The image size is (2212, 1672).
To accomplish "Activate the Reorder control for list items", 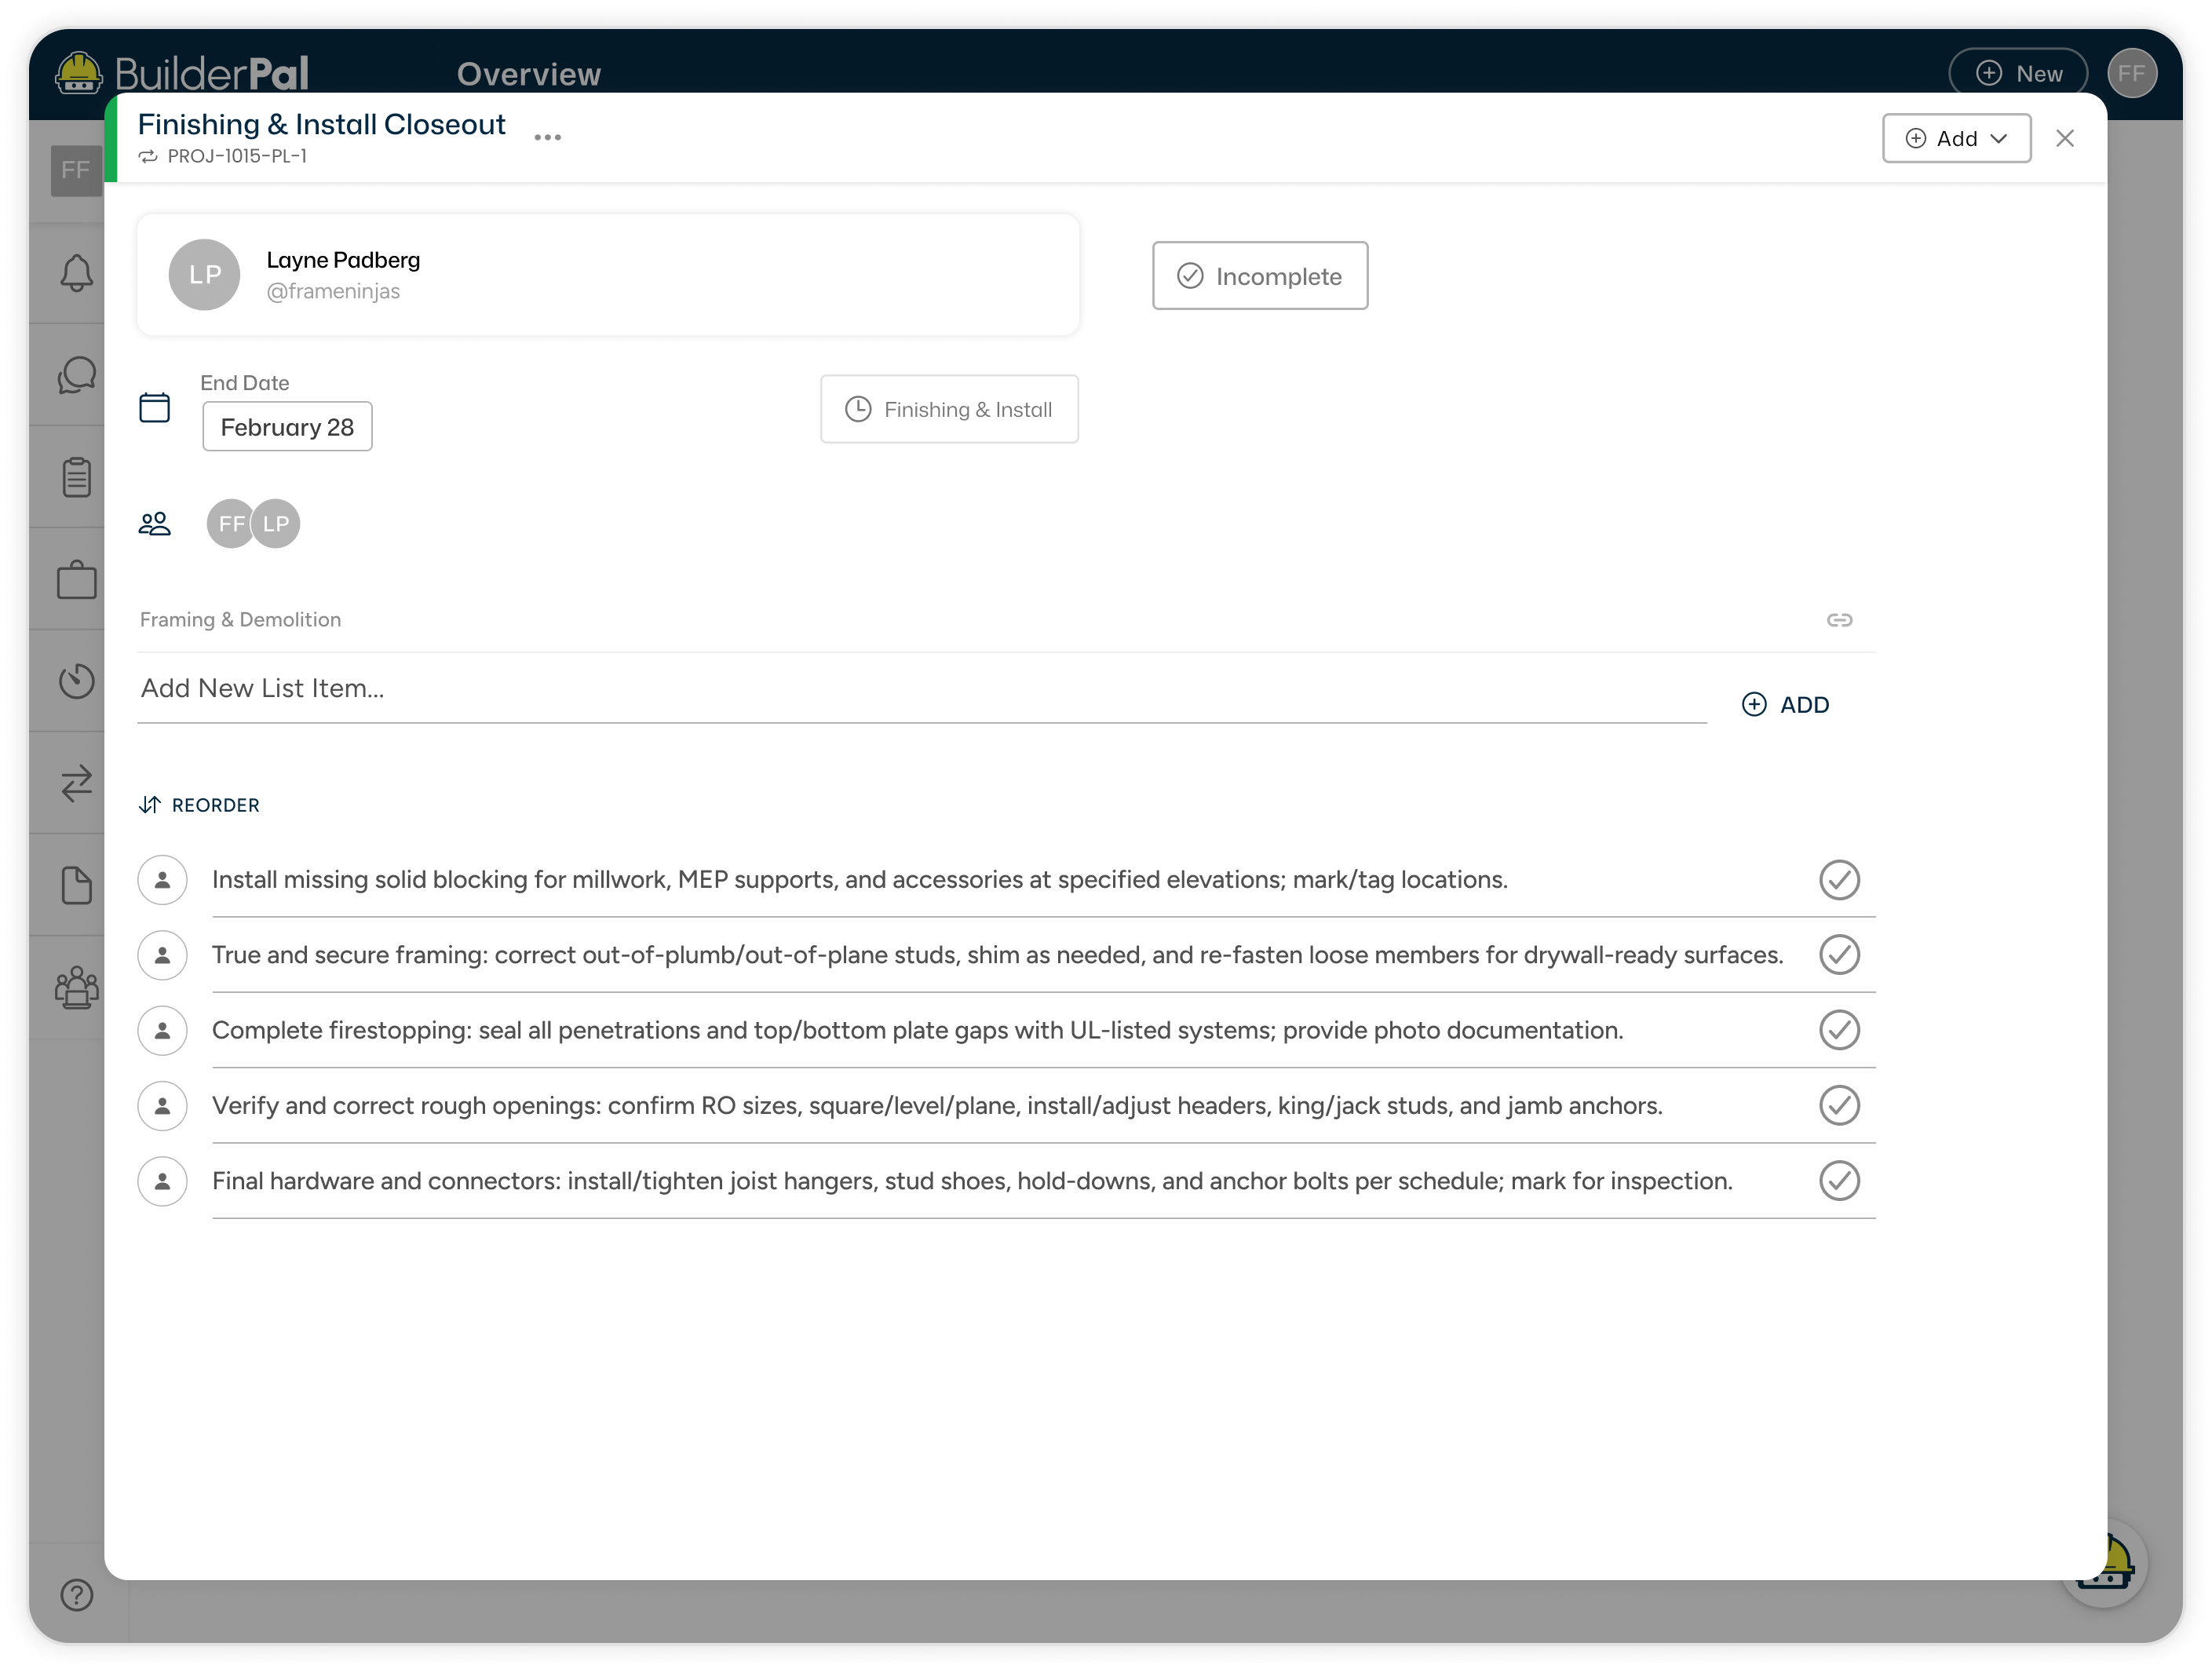I will point(199,804).
